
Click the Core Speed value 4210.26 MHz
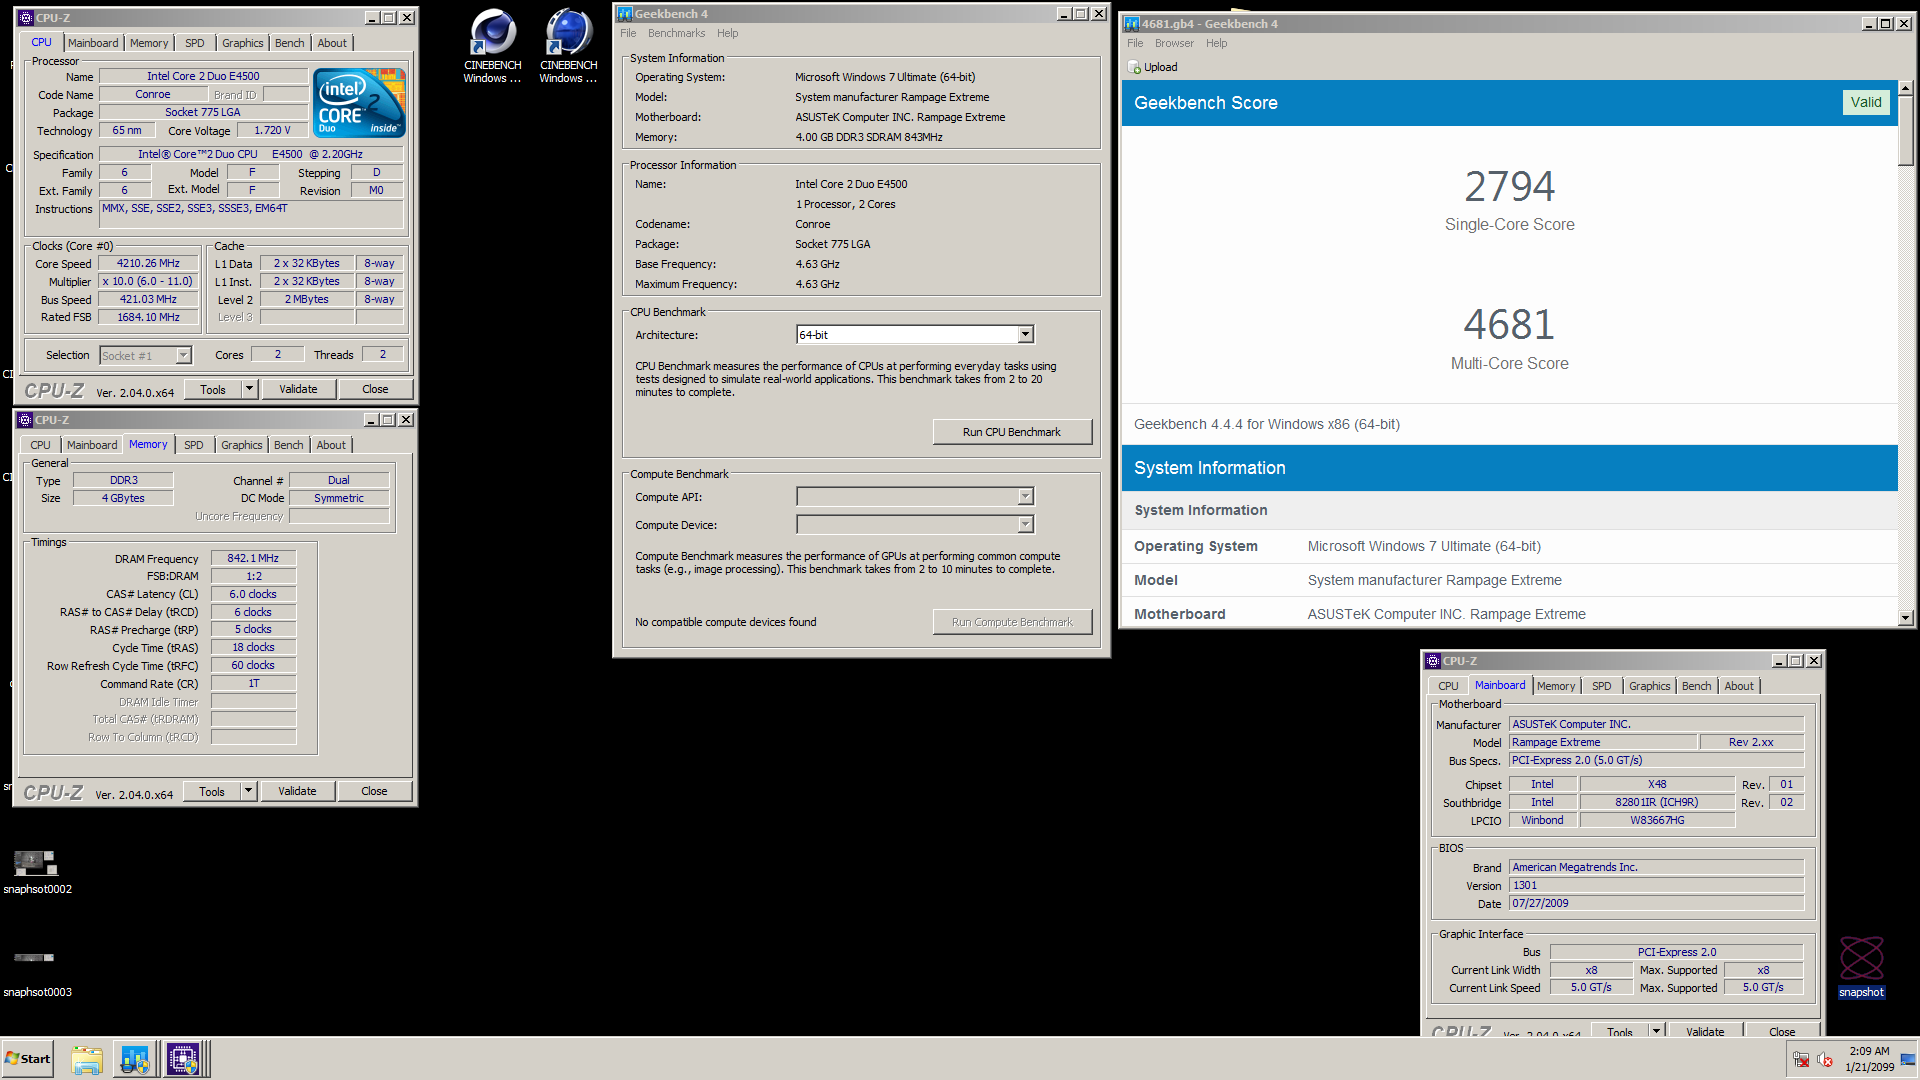[x=148, y=264]
